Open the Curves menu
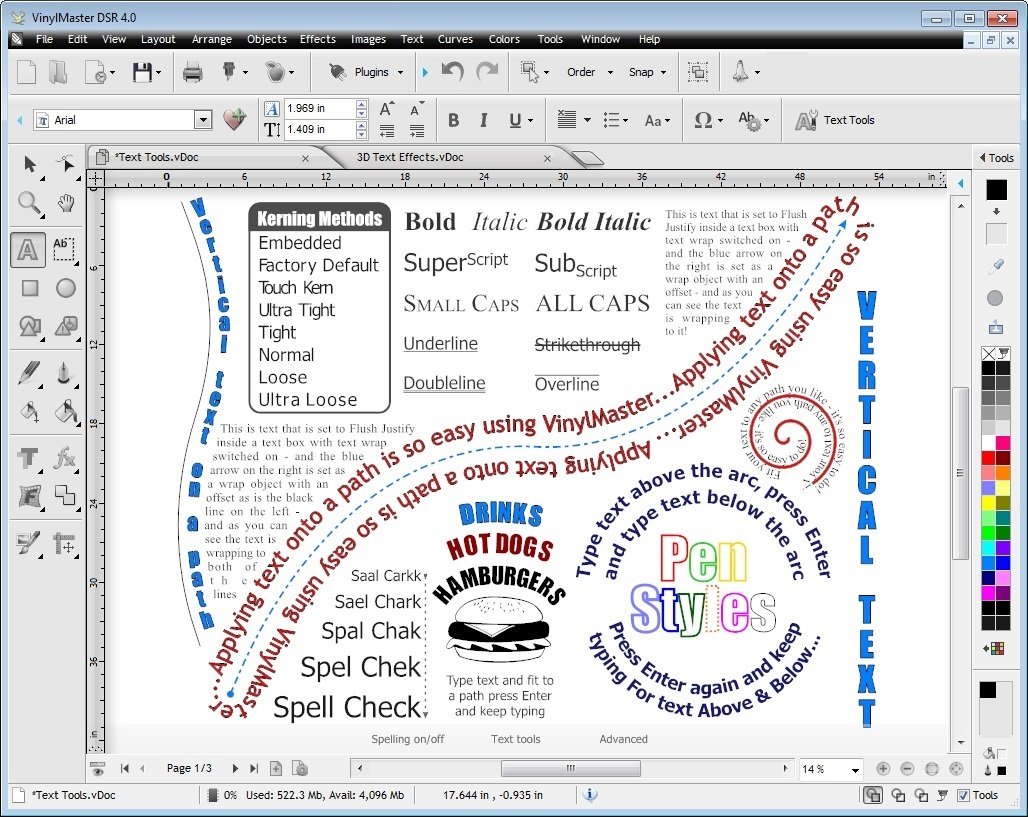Screen dimensions: 1028x817 tap(455, 39)
